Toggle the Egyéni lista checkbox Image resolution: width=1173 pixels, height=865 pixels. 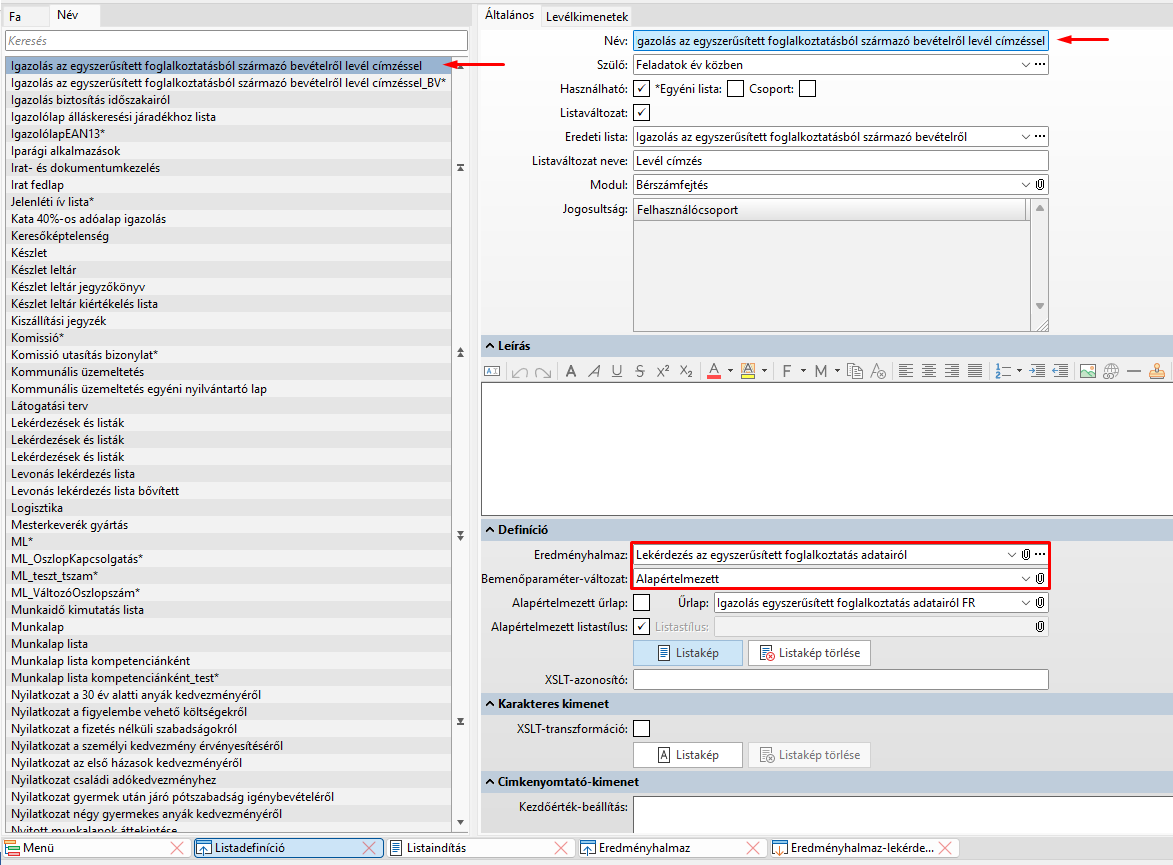pos(735,89)
